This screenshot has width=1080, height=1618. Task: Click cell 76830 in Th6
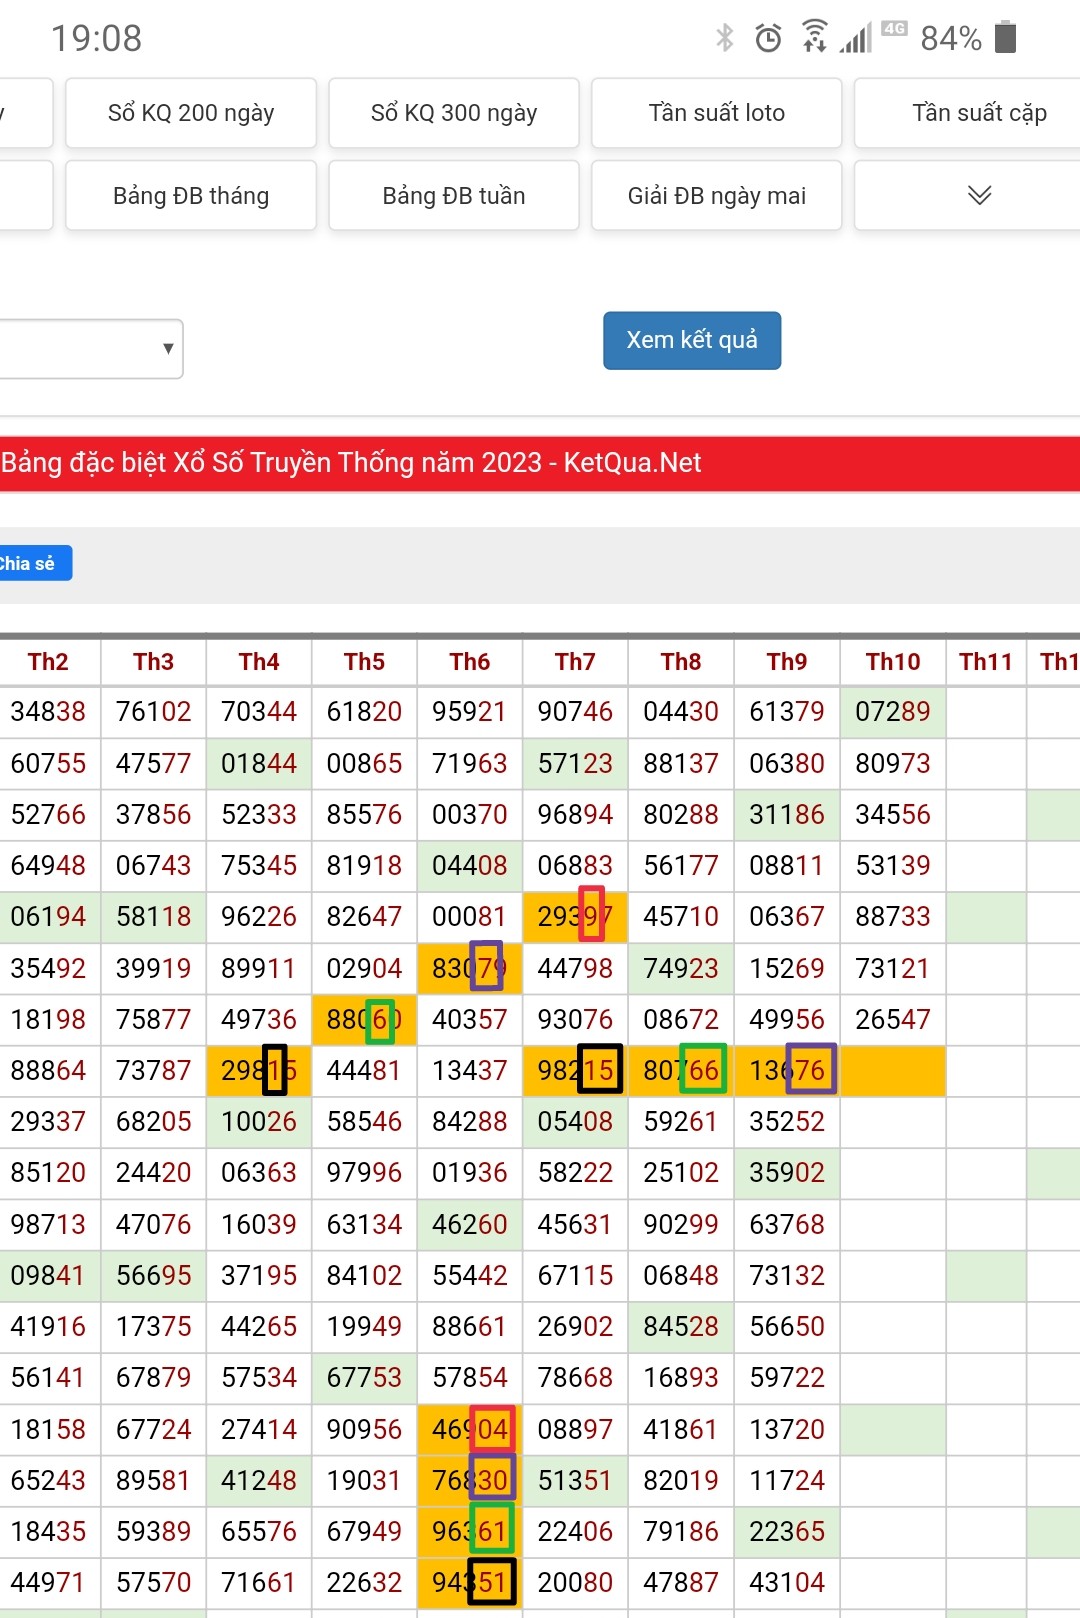click(x=470, y=1481)
